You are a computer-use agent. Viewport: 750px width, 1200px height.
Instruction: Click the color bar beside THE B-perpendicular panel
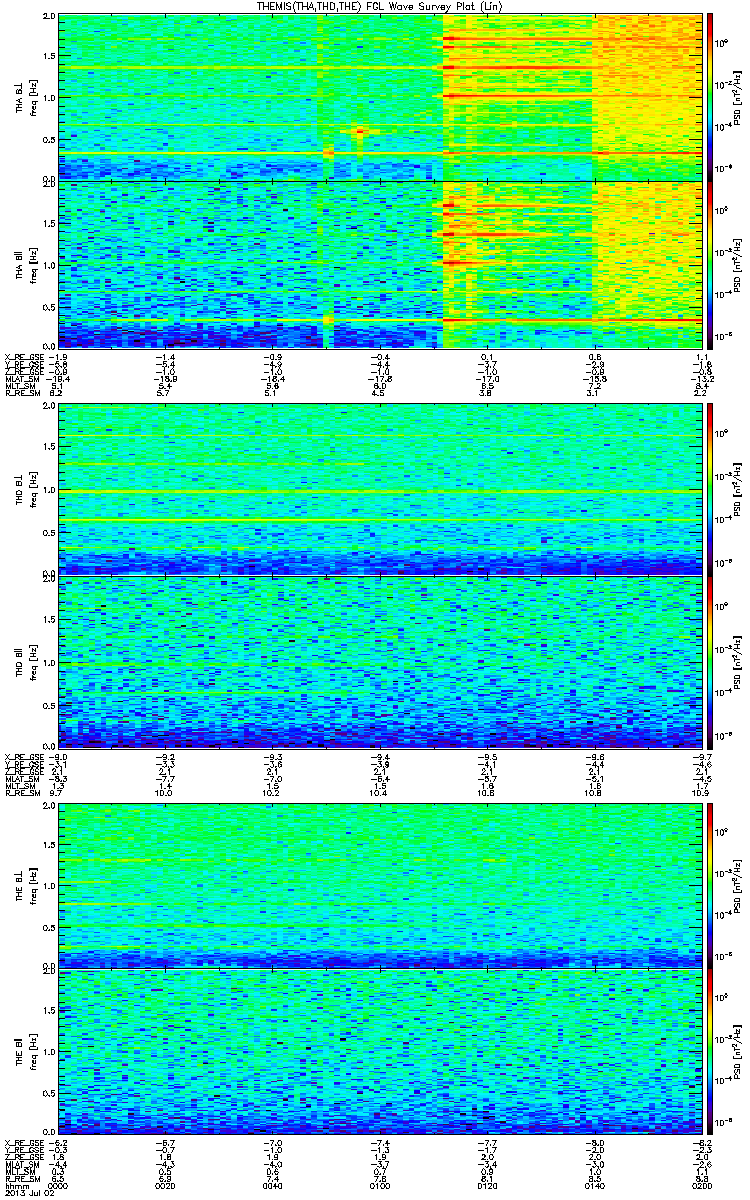711,884
